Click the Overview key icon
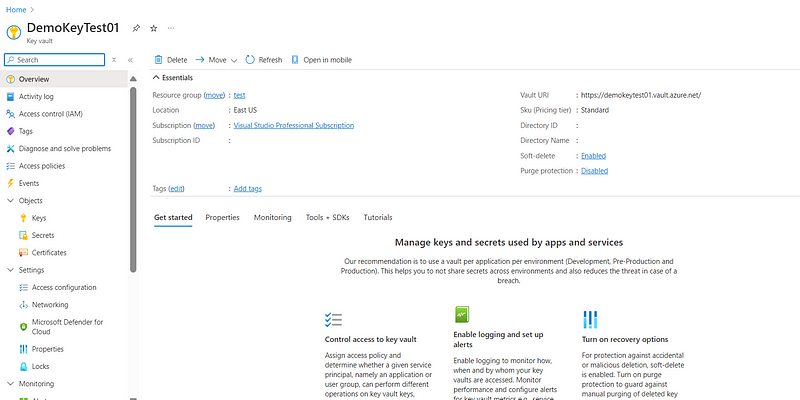Viewport: 800px width, 400px height. coord(10,79)
